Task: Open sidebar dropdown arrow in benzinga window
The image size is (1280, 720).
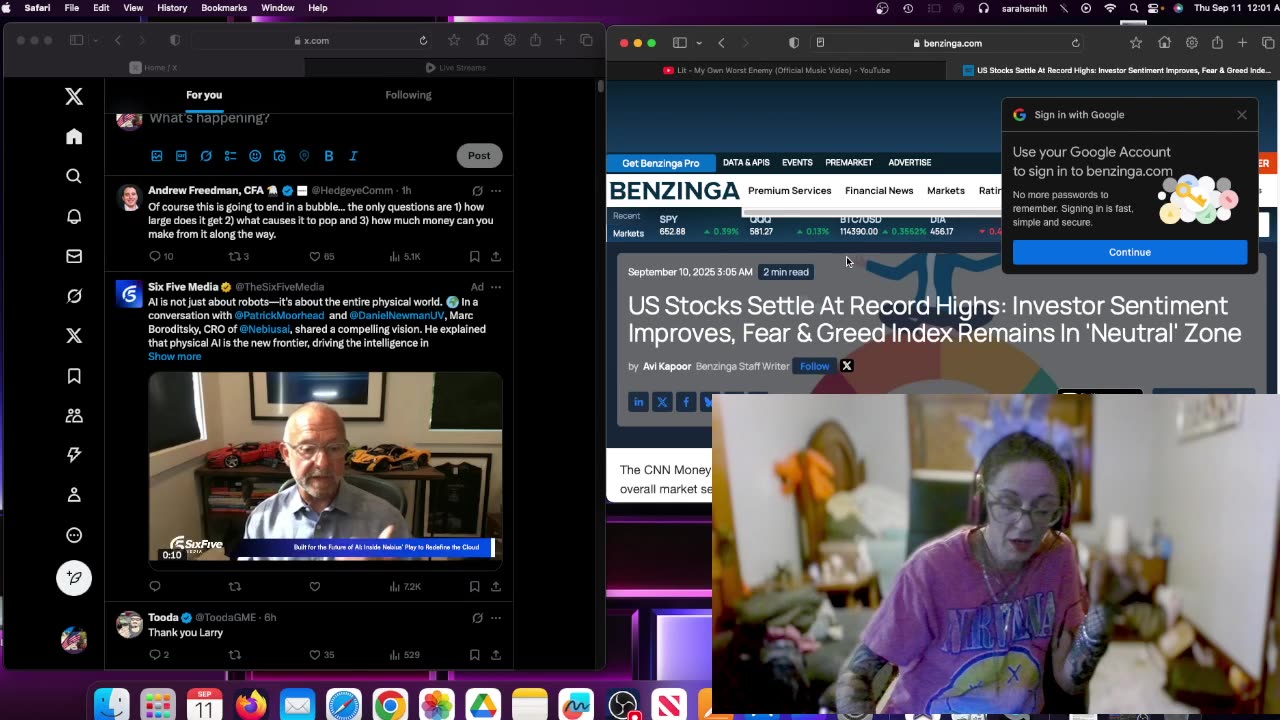Action: pyautogui.click(x=698, y=43)
